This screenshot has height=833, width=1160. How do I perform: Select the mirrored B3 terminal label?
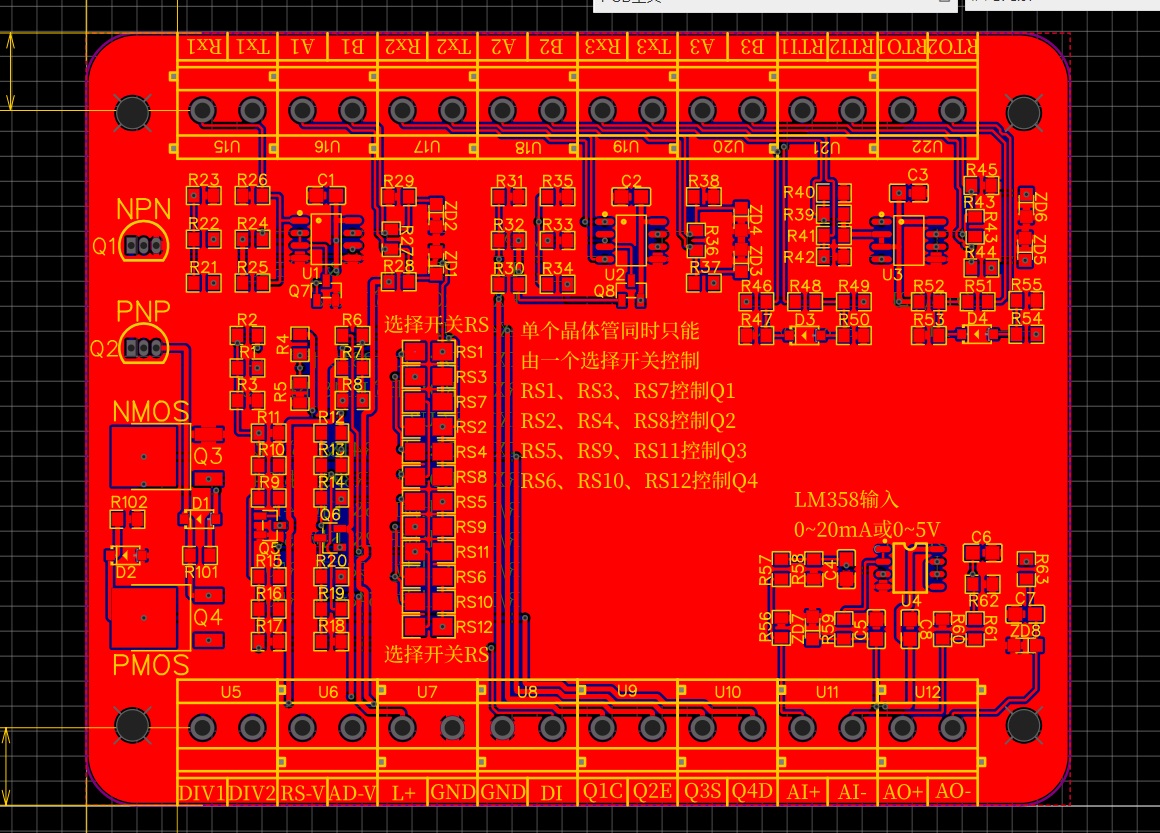[752, 47]
